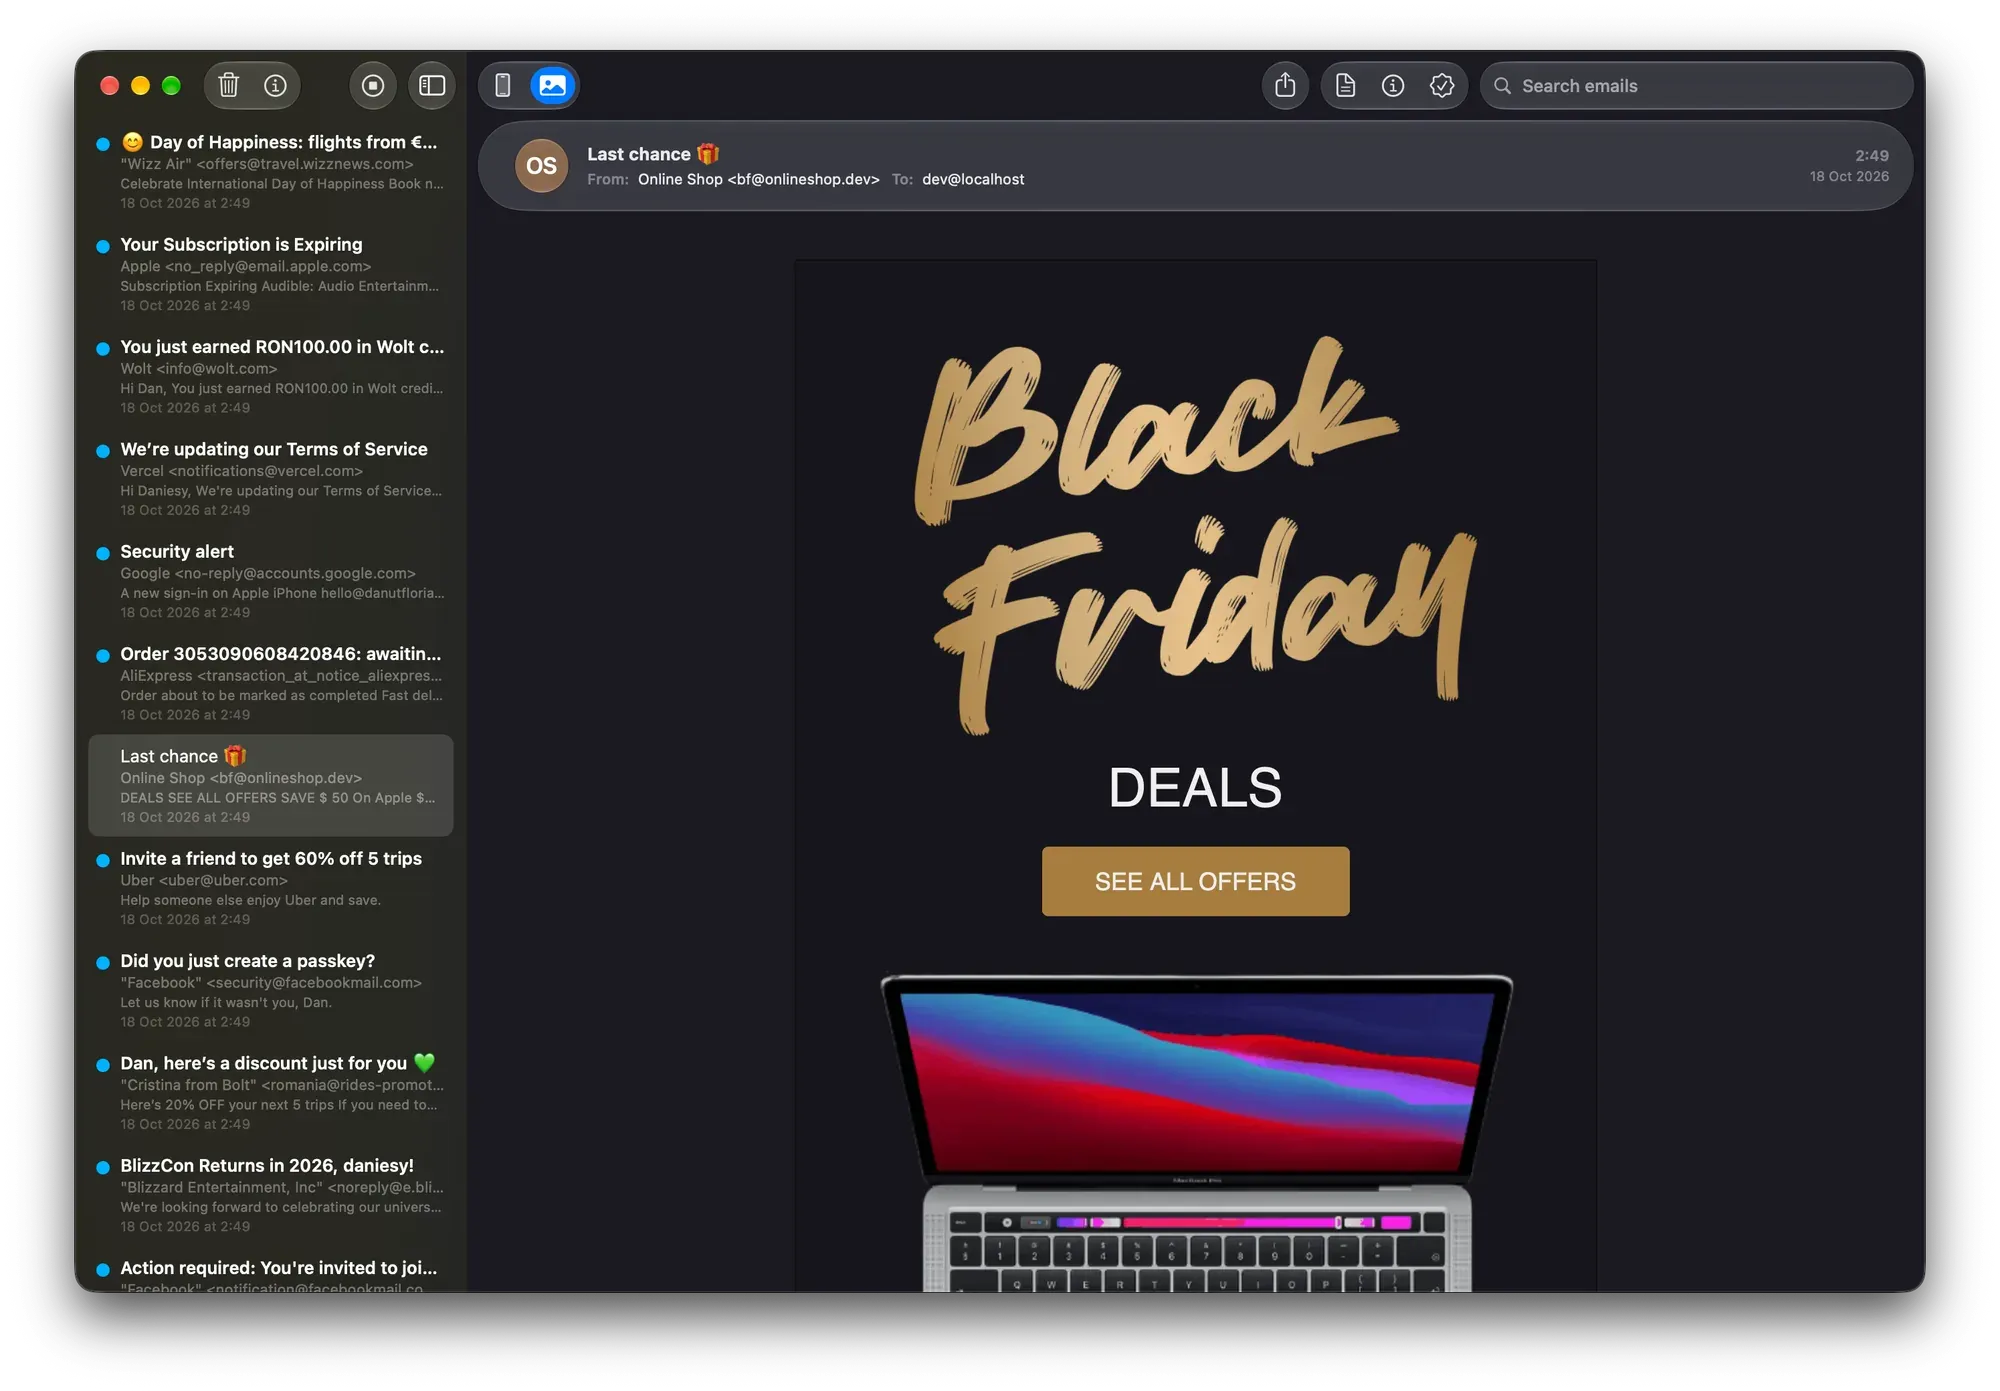Click the SEE ALL OFFERS button
Image resolution: width=2000 pixels, height=1391 pixels.
(1195, 881)
